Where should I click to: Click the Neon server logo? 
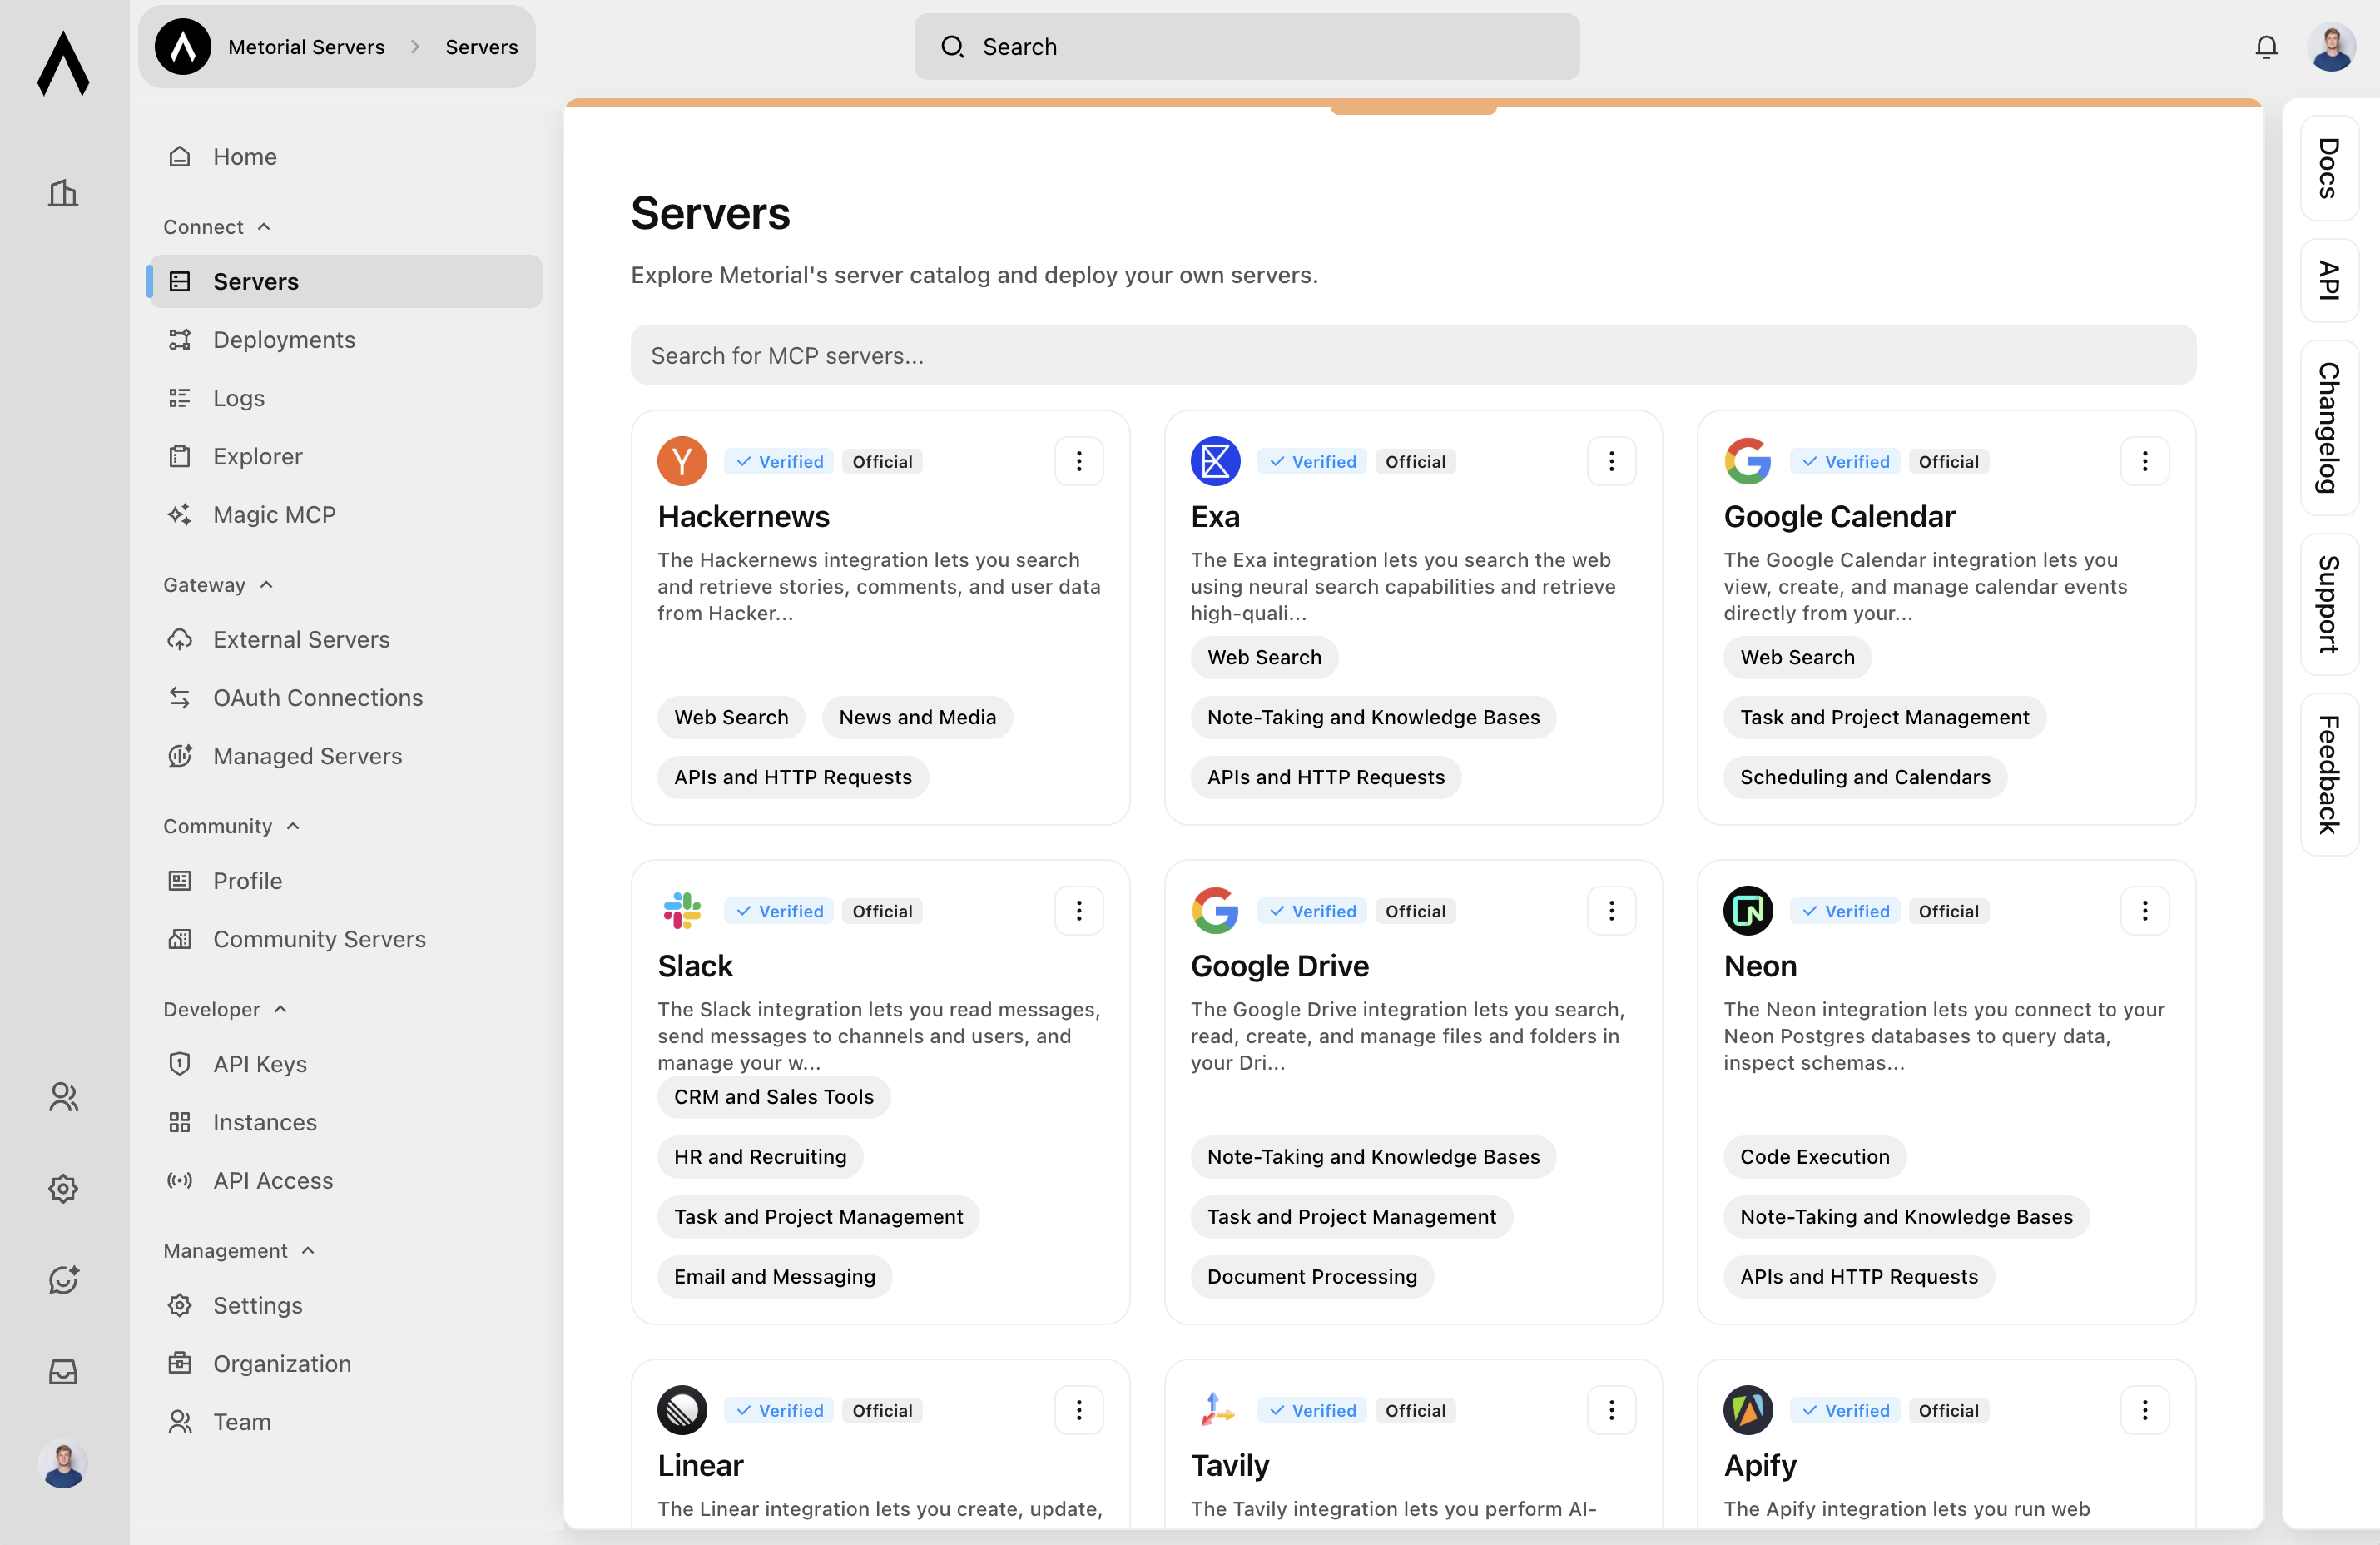1747,910
